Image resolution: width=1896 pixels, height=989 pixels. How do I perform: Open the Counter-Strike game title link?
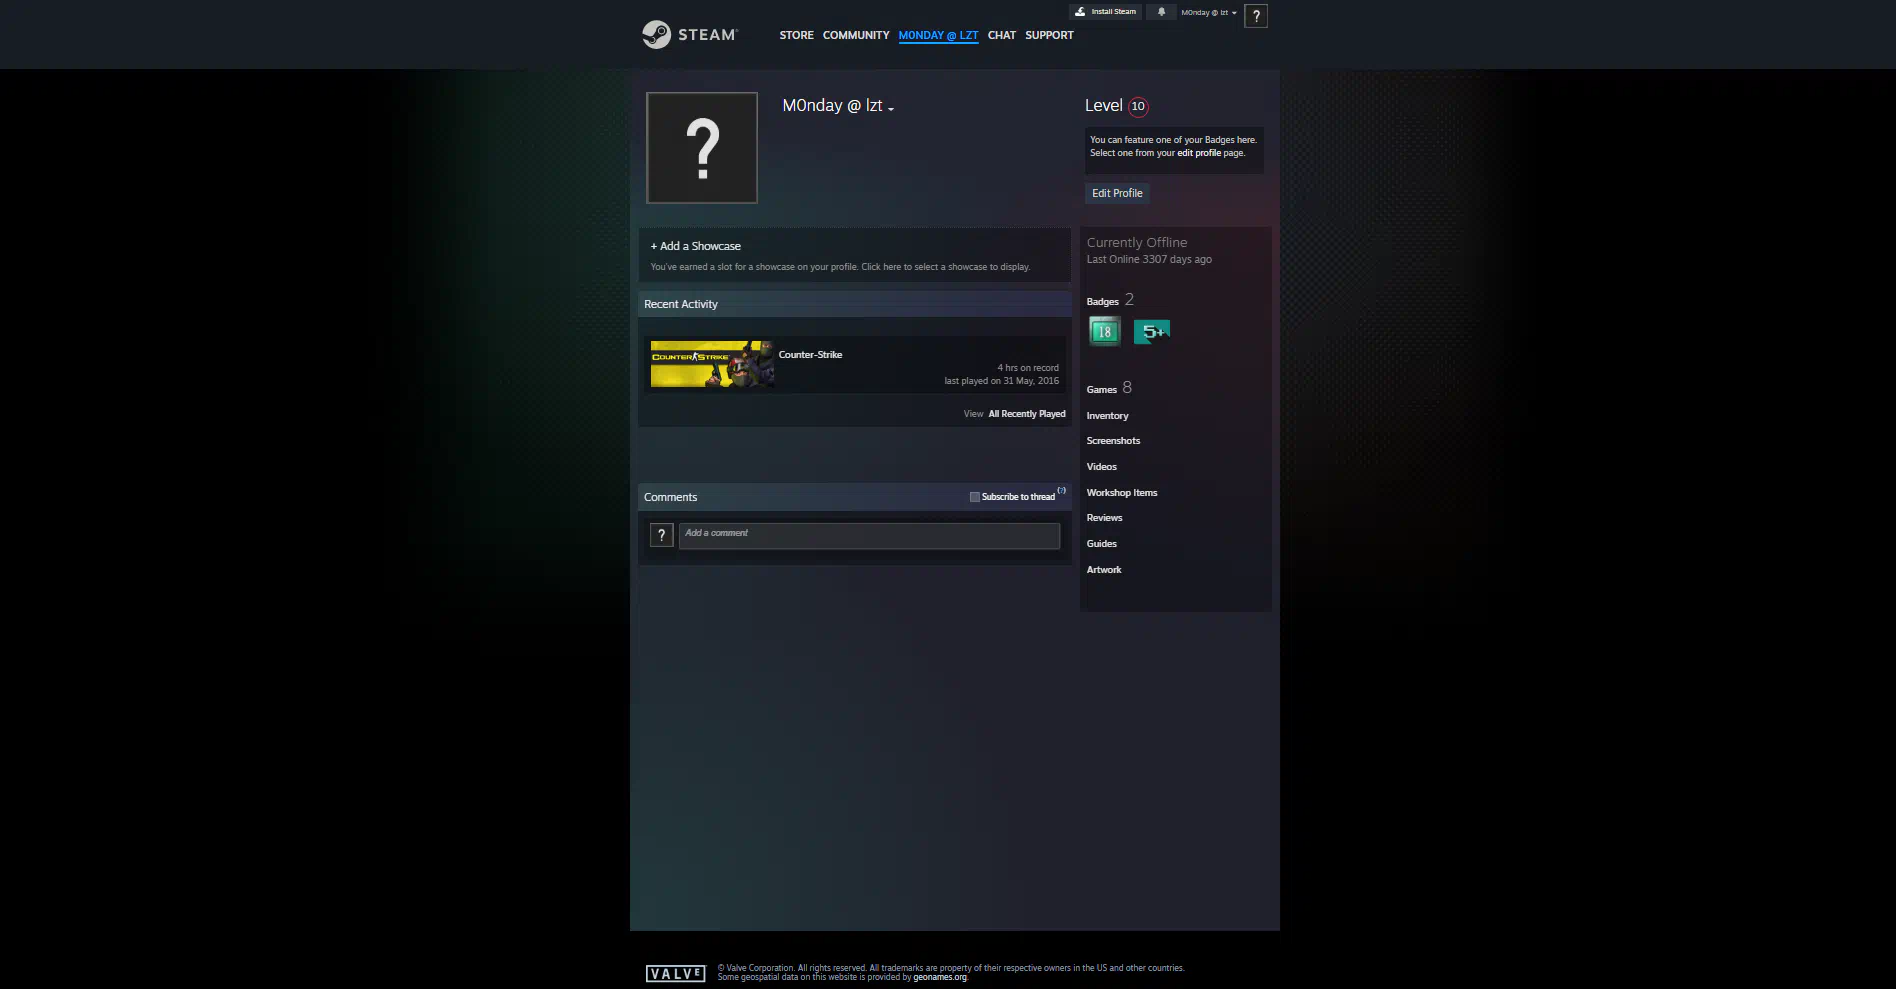click(x=810, y=355)
